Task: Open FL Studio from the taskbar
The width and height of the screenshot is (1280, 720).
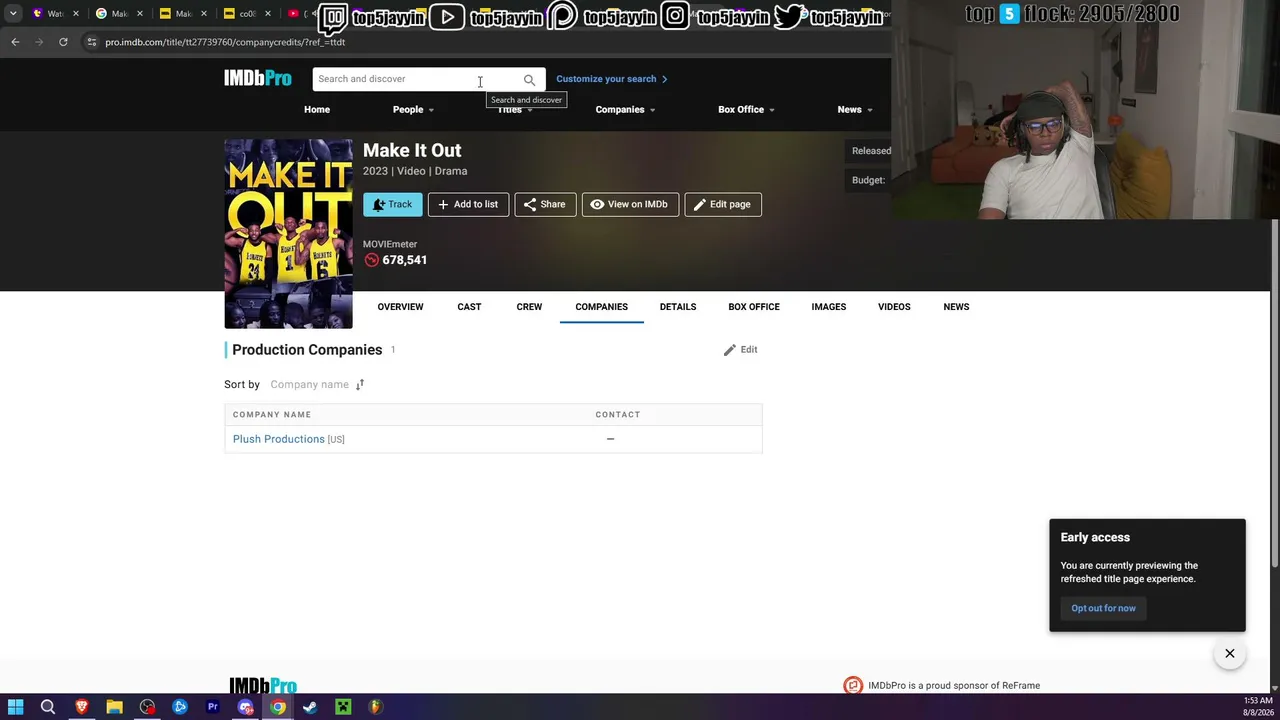Action: [376, 707]
